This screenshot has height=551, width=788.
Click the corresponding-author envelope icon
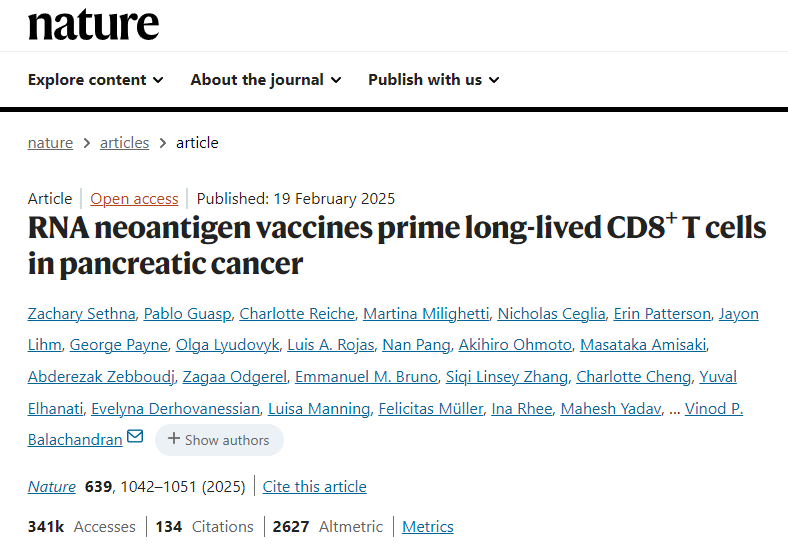(x=135, y=438)
